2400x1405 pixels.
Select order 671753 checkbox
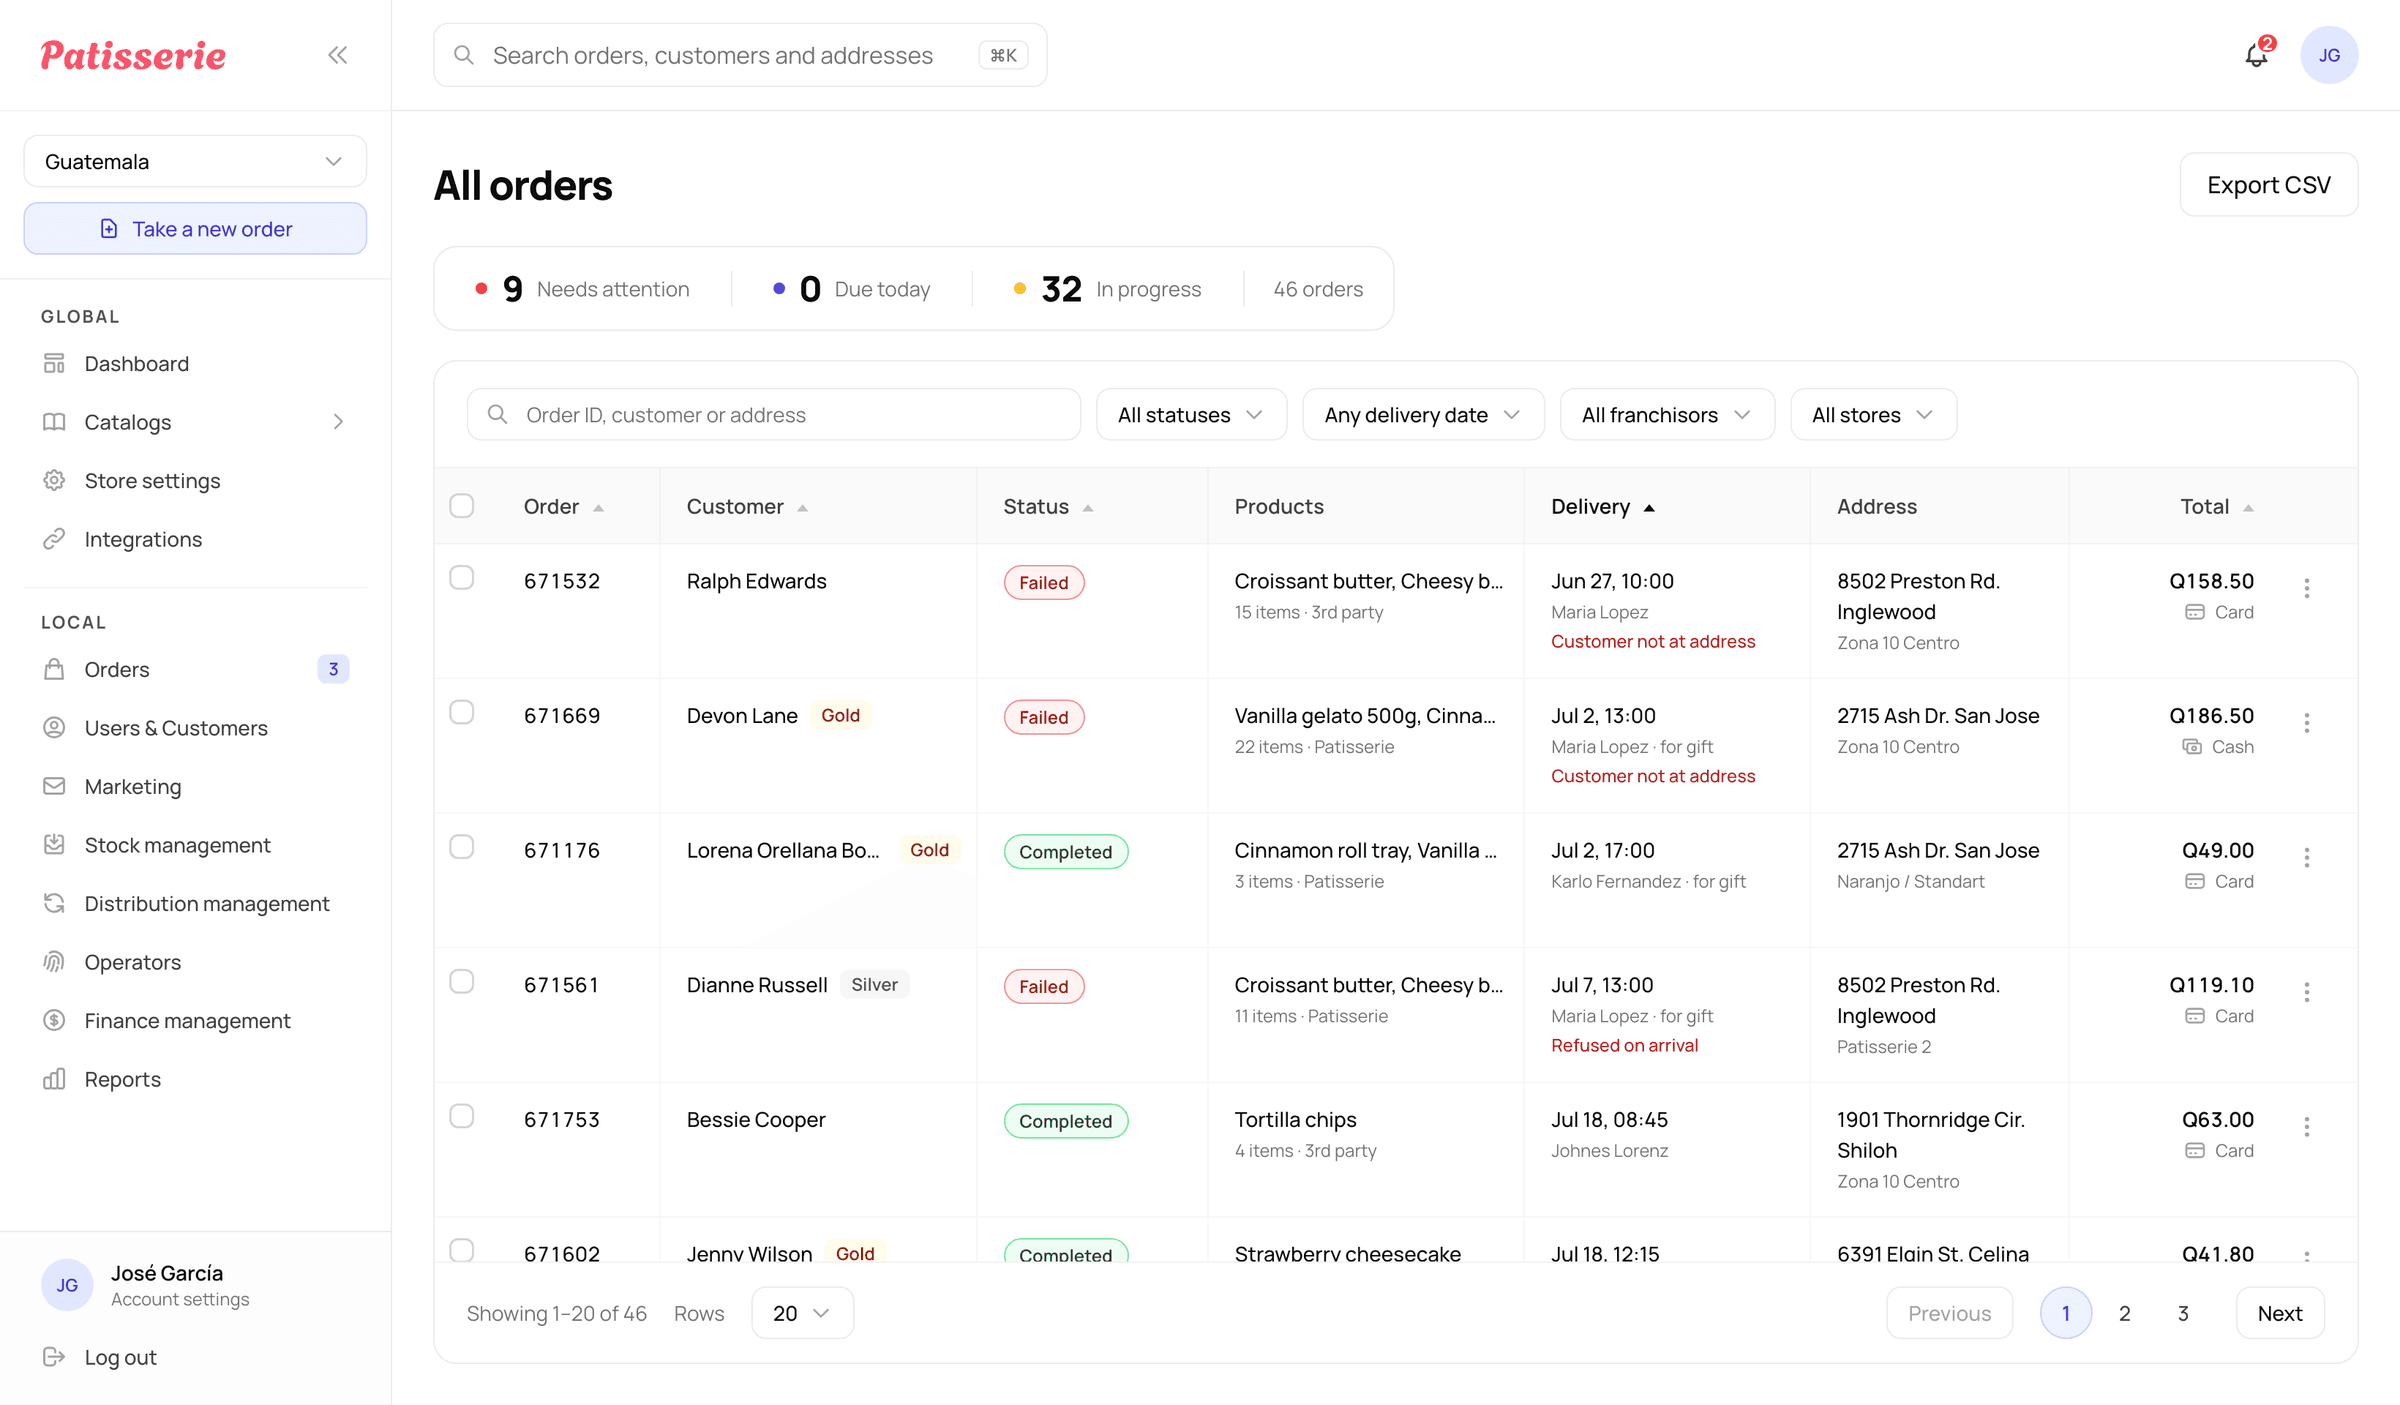pyautogui.click(x=461, y=1116)
